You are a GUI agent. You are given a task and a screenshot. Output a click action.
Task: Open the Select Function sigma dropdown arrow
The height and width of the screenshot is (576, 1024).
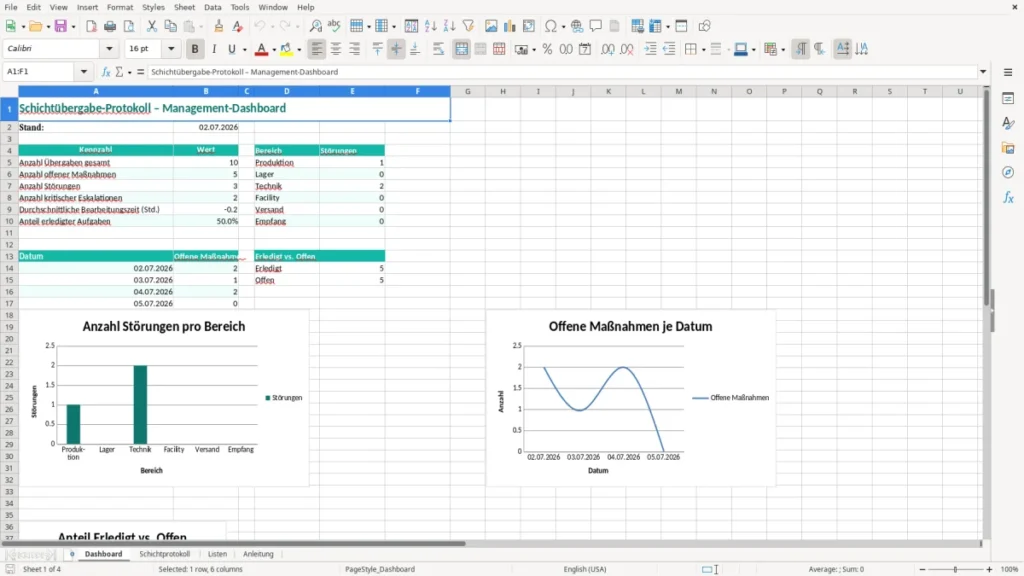tap(129, 72)
